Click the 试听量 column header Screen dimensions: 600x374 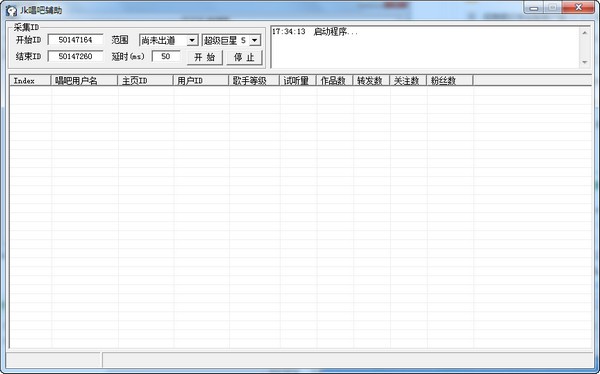[x=298, y=80]
